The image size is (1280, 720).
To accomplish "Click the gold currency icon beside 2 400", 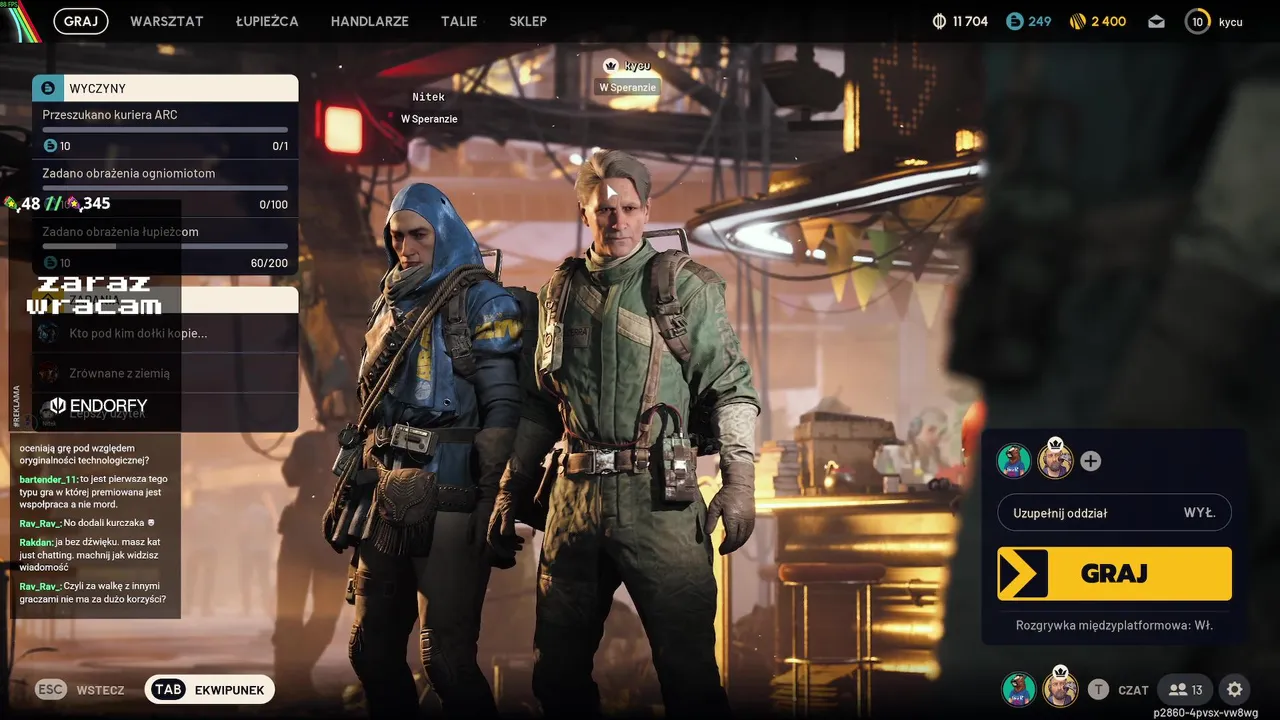I will [x=1078, y=21].
